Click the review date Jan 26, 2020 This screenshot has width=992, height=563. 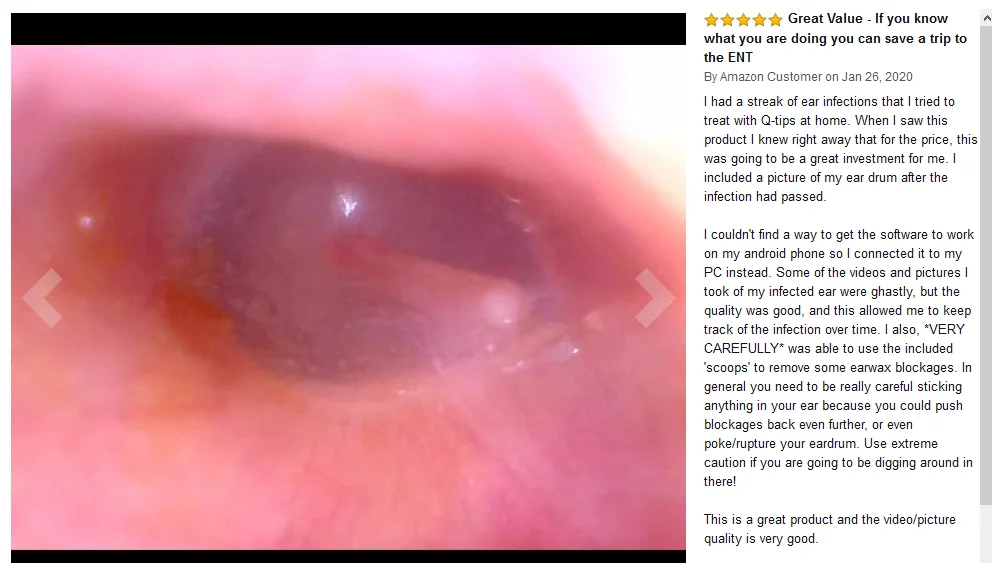point(877,77)
